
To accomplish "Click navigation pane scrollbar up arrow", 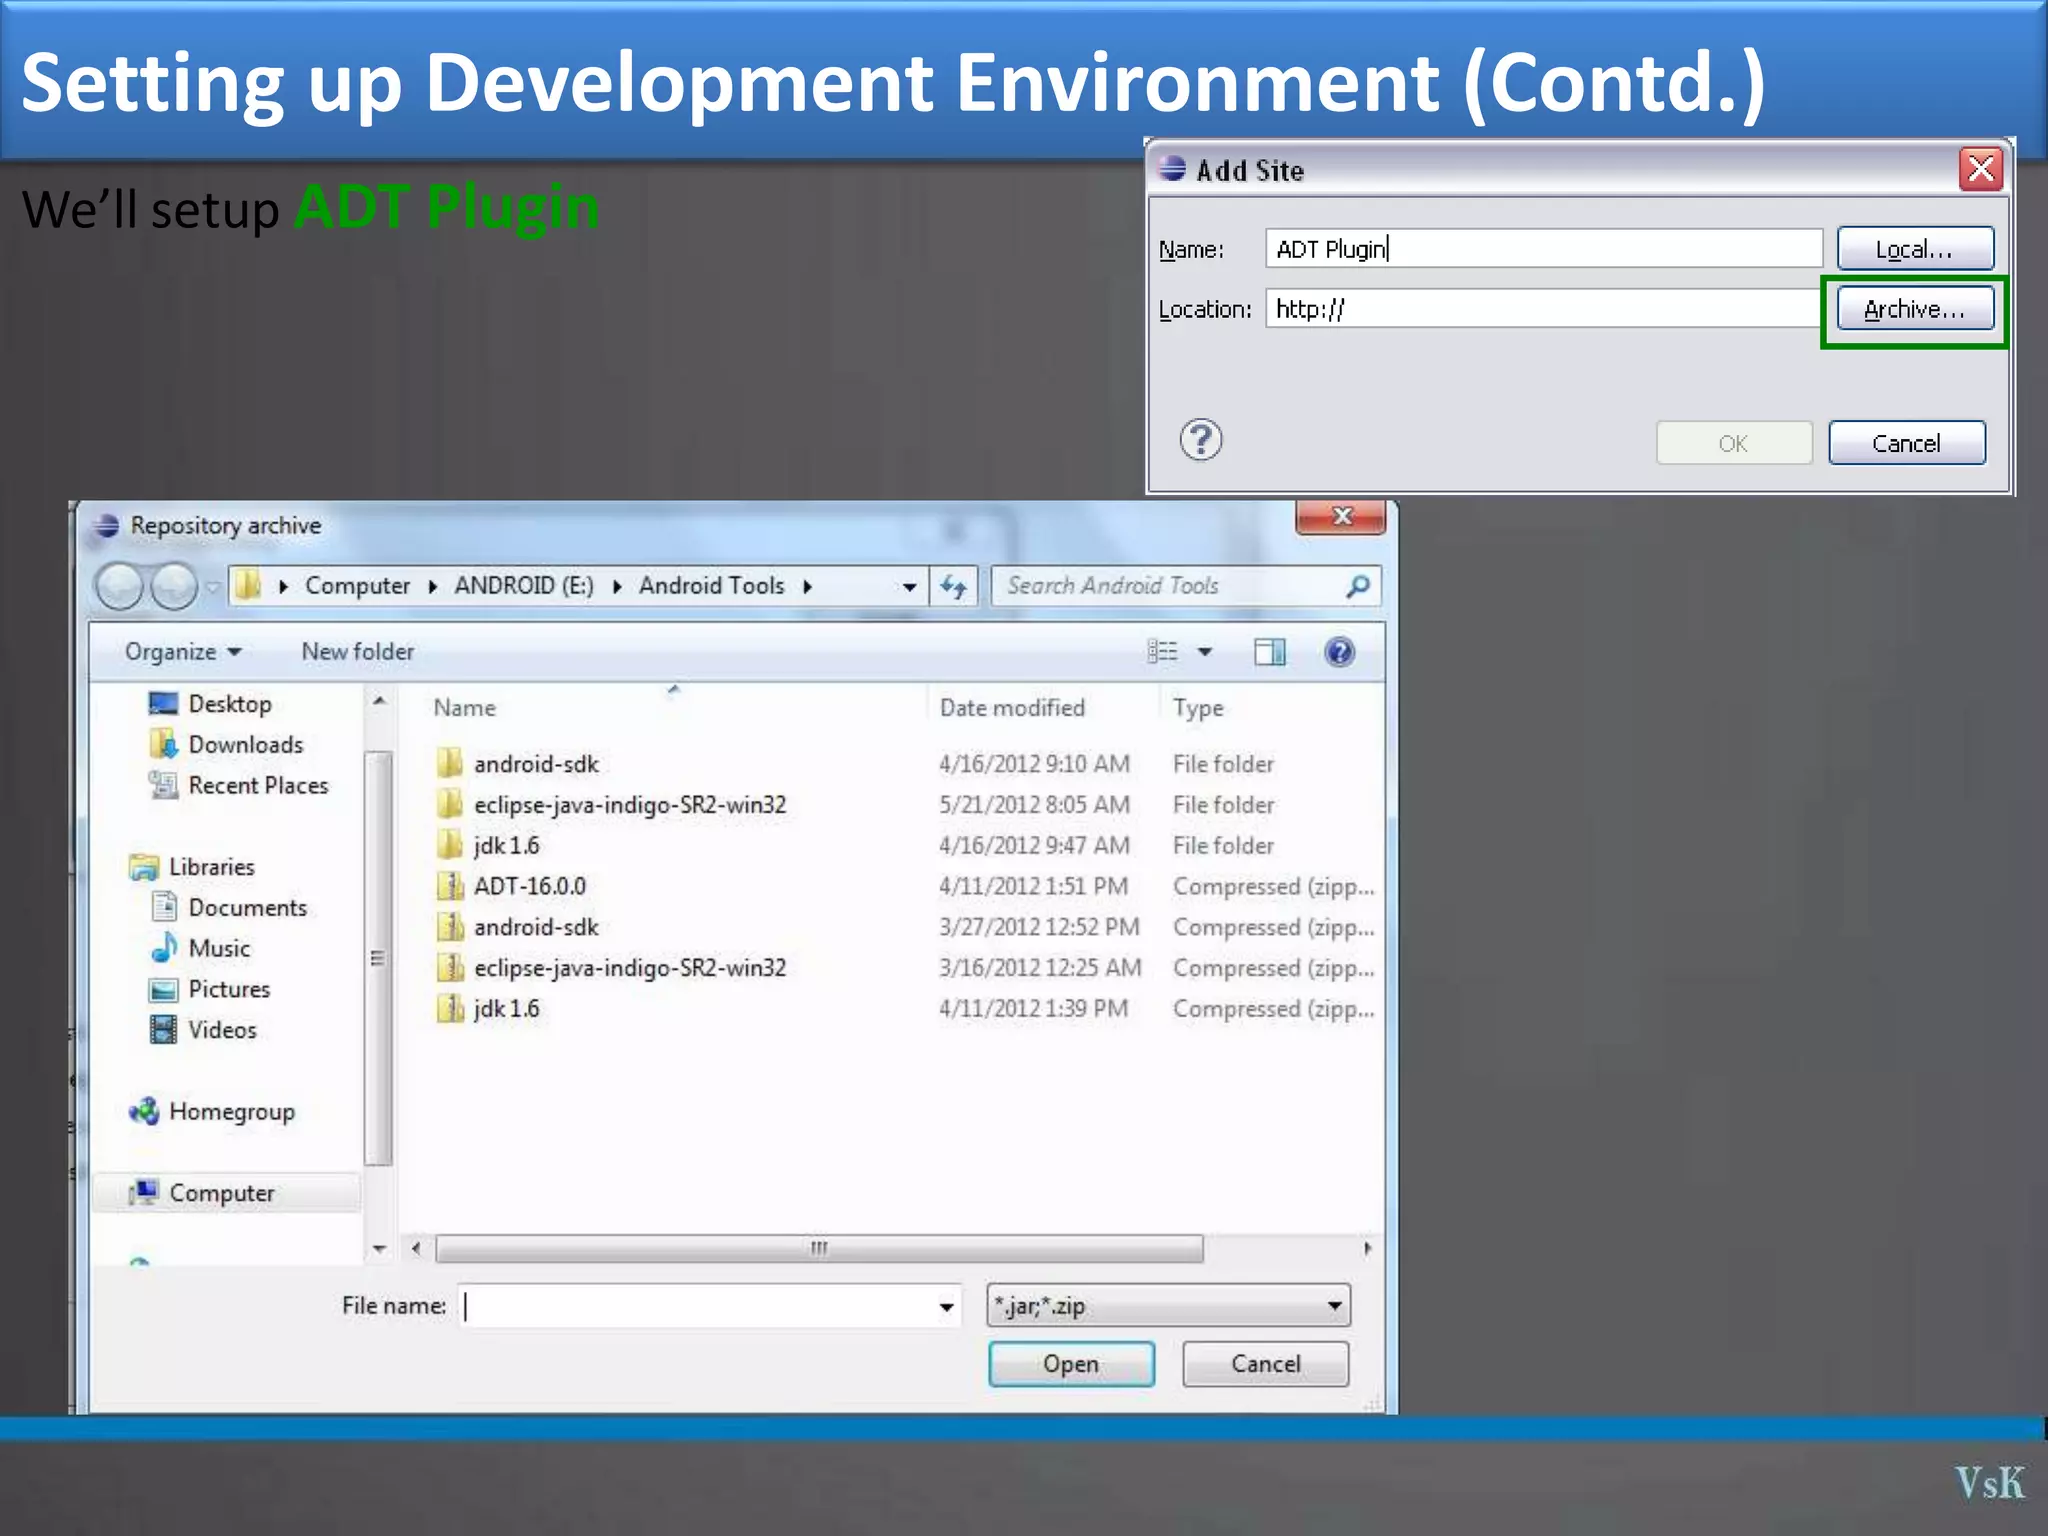I will pyautogui.click(x=379, y=701).
